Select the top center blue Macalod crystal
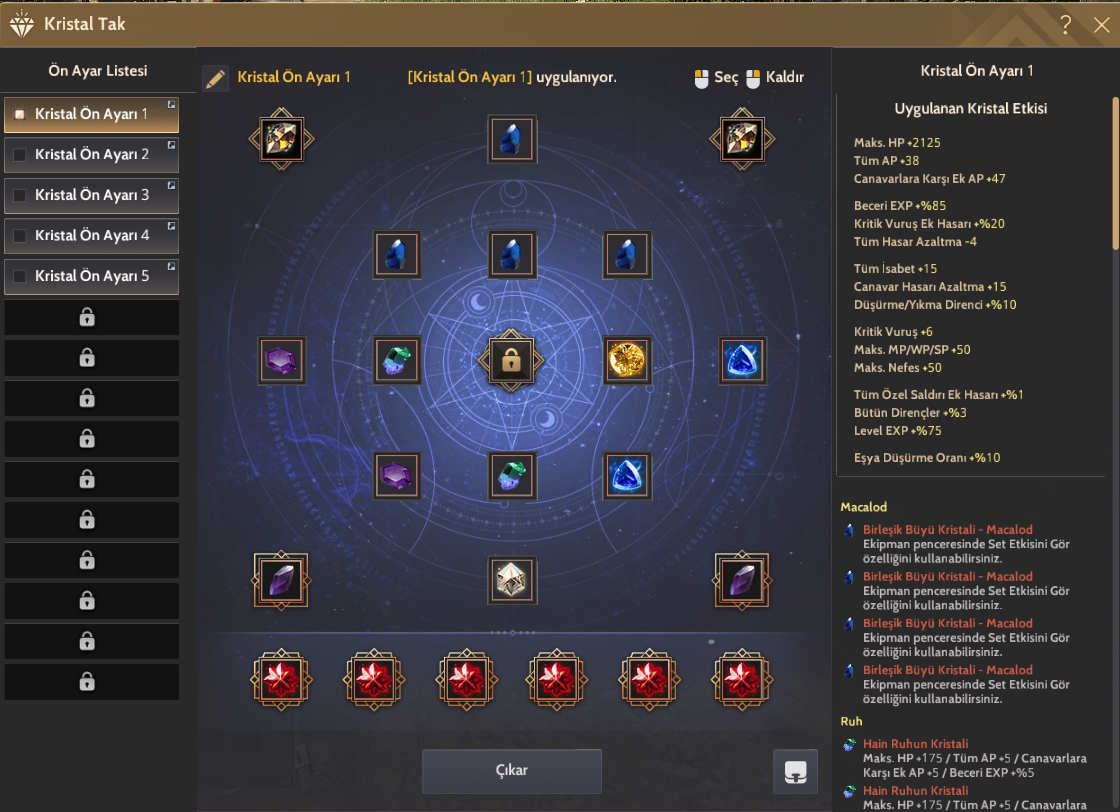The height and width of the screenshot is (812, 1120). tap(511, 139)
